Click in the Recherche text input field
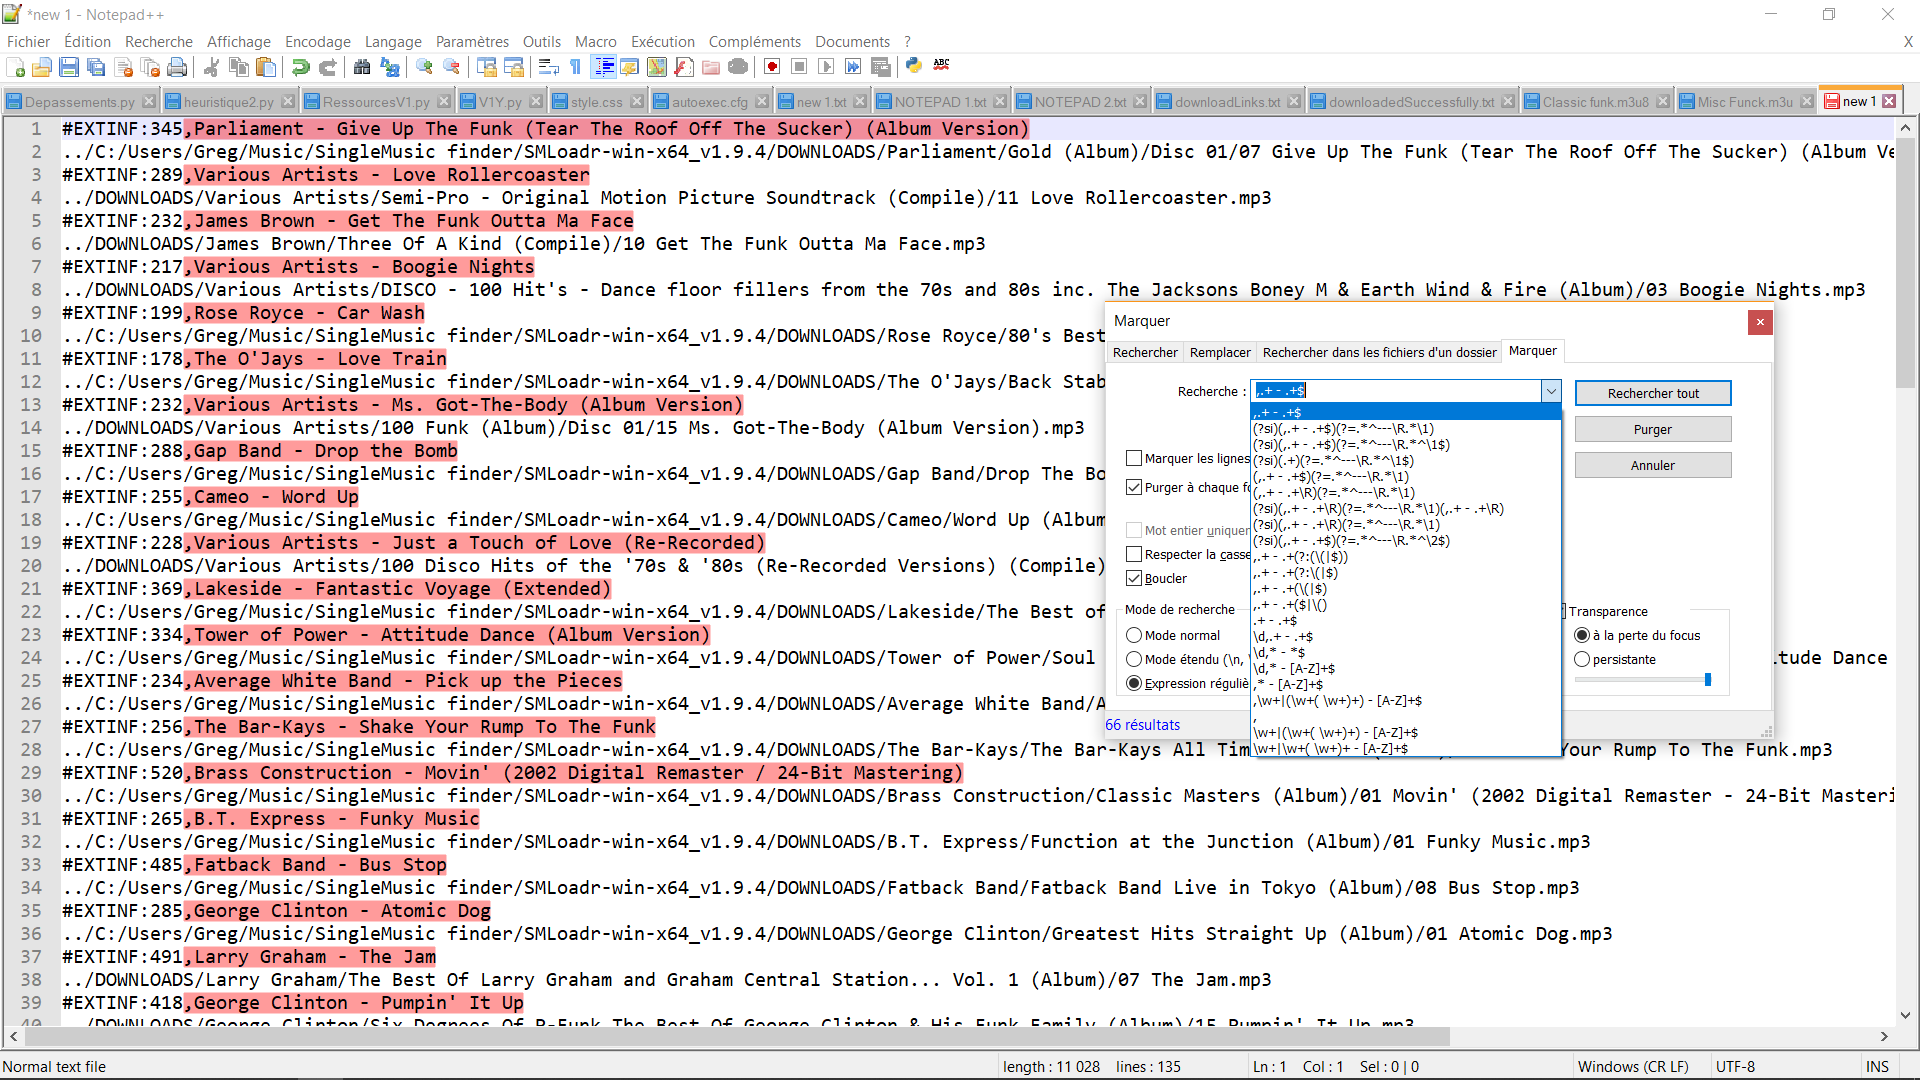This screenshot has width=1920, height=1080. tap(1397, 391)
